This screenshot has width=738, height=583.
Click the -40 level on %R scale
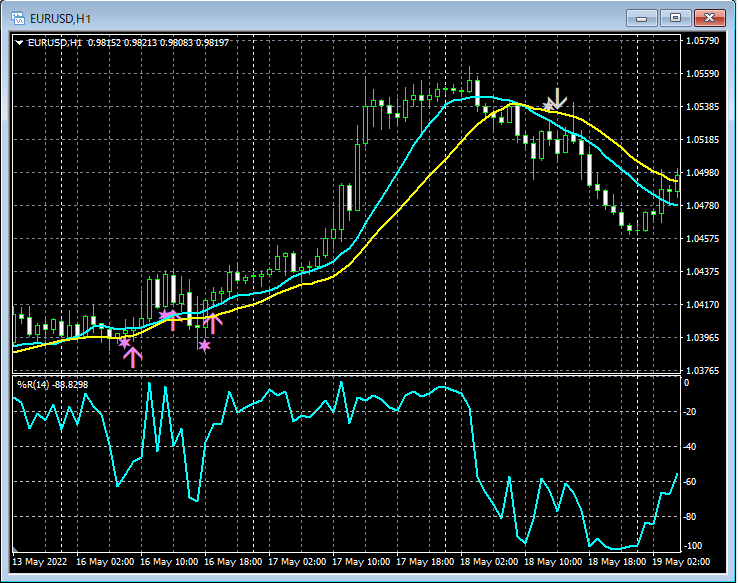click(x=690, y=447)
